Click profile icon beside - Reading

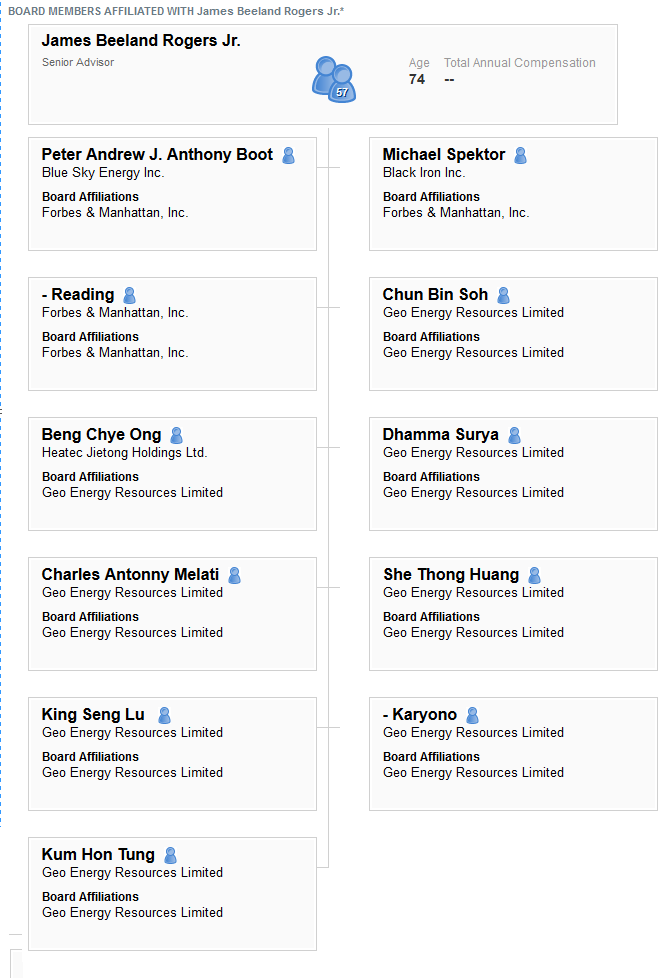[x=129, y=295]
